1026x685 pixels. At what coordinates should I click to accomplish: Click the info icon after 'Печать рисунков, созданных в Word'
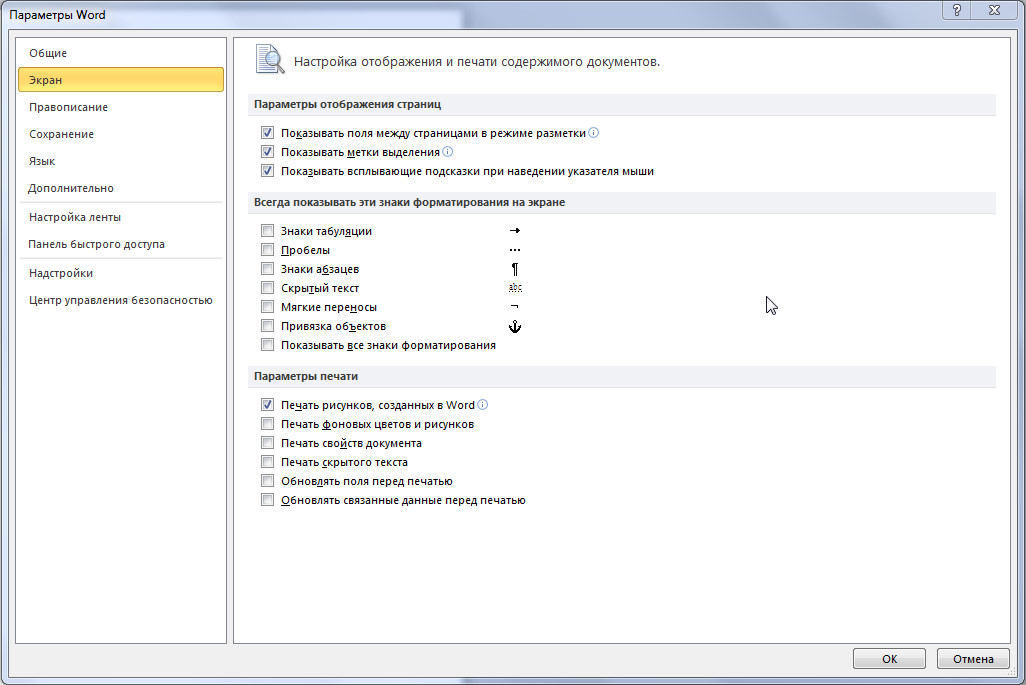coord(483,404)
